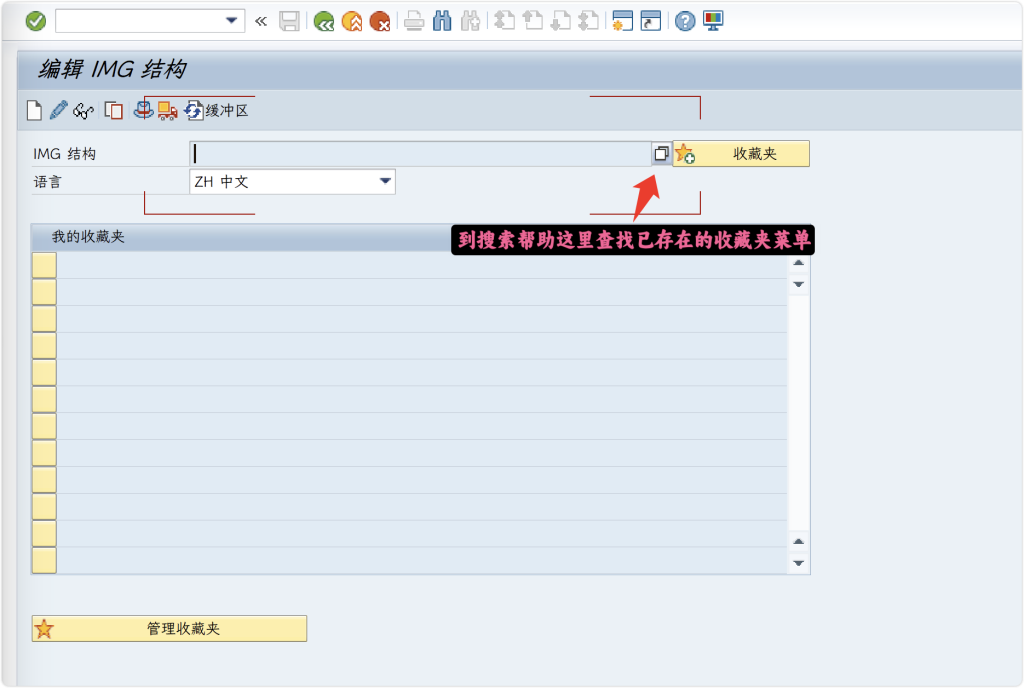Click the glasses Display icon
The width and height of the screenshot is (1024, 688).
[x=84, y=110]
